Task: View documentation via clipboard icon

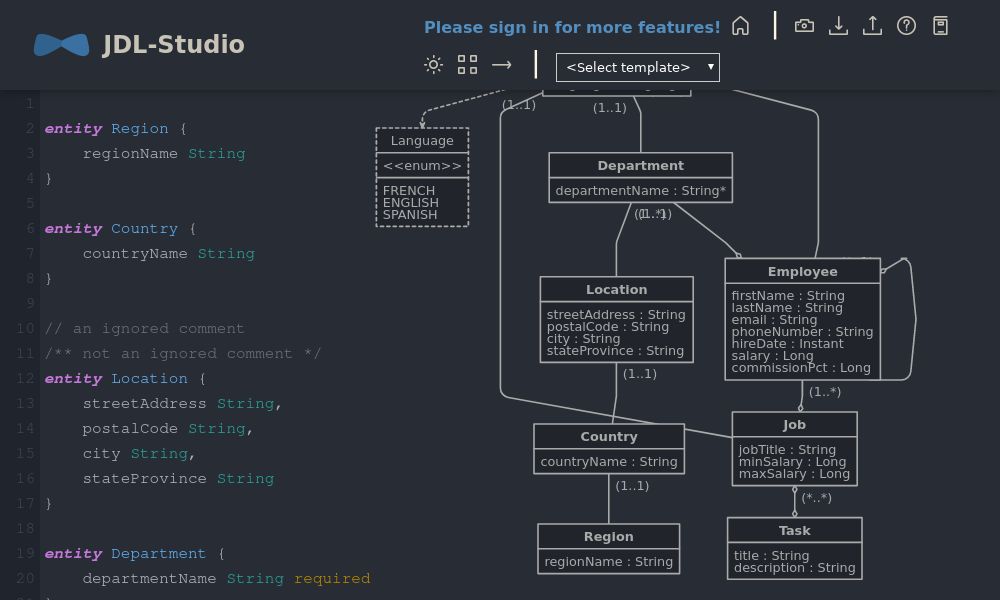Action: (x=940, y=25)
